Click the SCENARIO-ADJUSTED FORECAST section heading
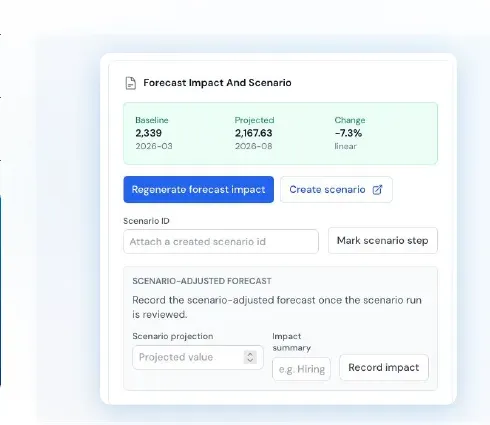This screenshot has height=425, width=490. (202, 281)
